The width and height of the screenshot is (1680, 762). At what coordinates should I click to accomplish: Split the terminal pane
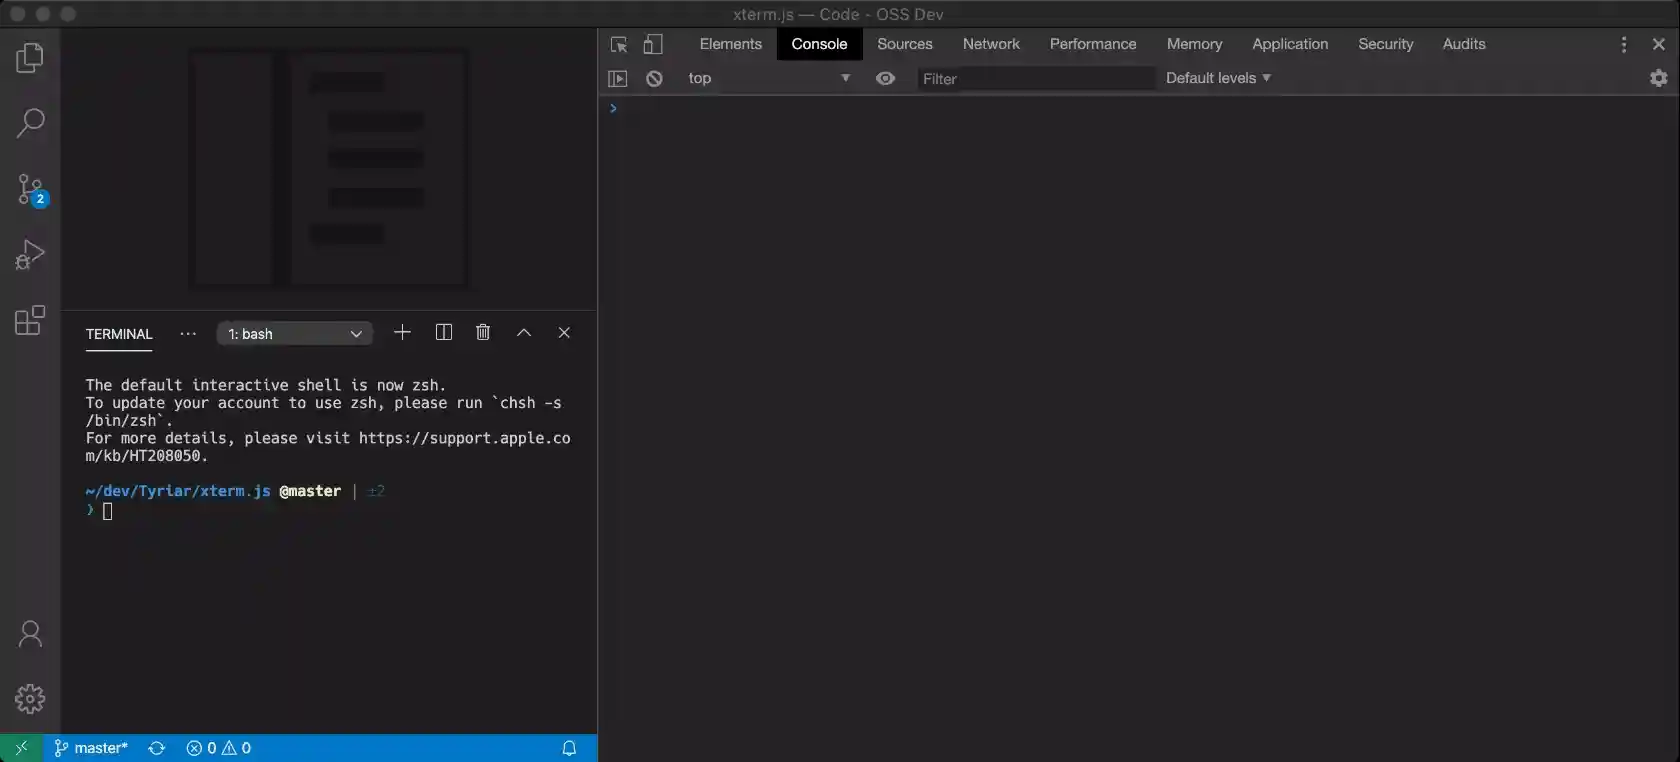444,333
